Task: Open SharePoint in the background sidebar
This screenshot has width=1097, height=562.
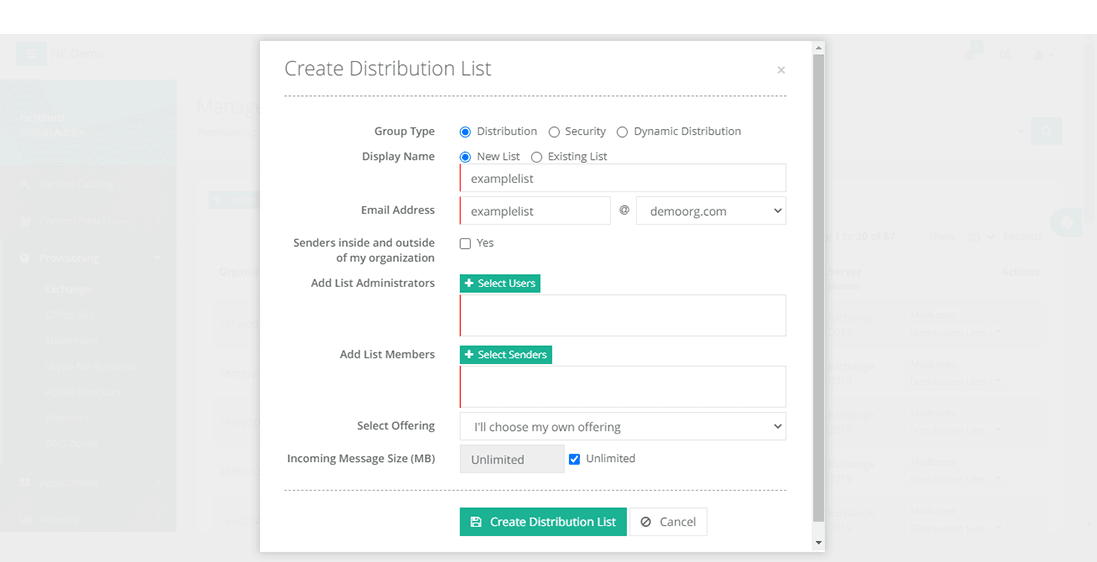Action: (x=71, y=340)
